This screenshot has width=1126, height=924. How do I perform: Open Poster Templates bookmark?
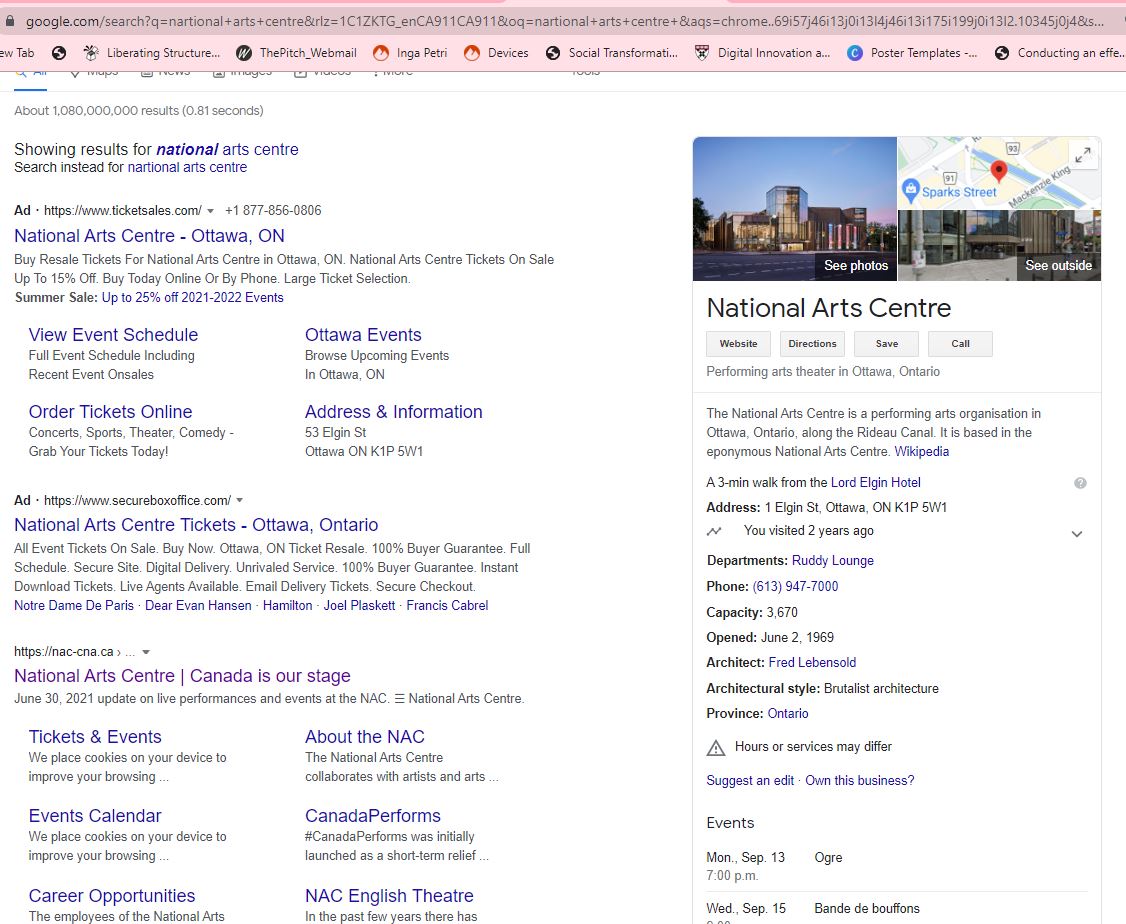(x=912, y=52)
